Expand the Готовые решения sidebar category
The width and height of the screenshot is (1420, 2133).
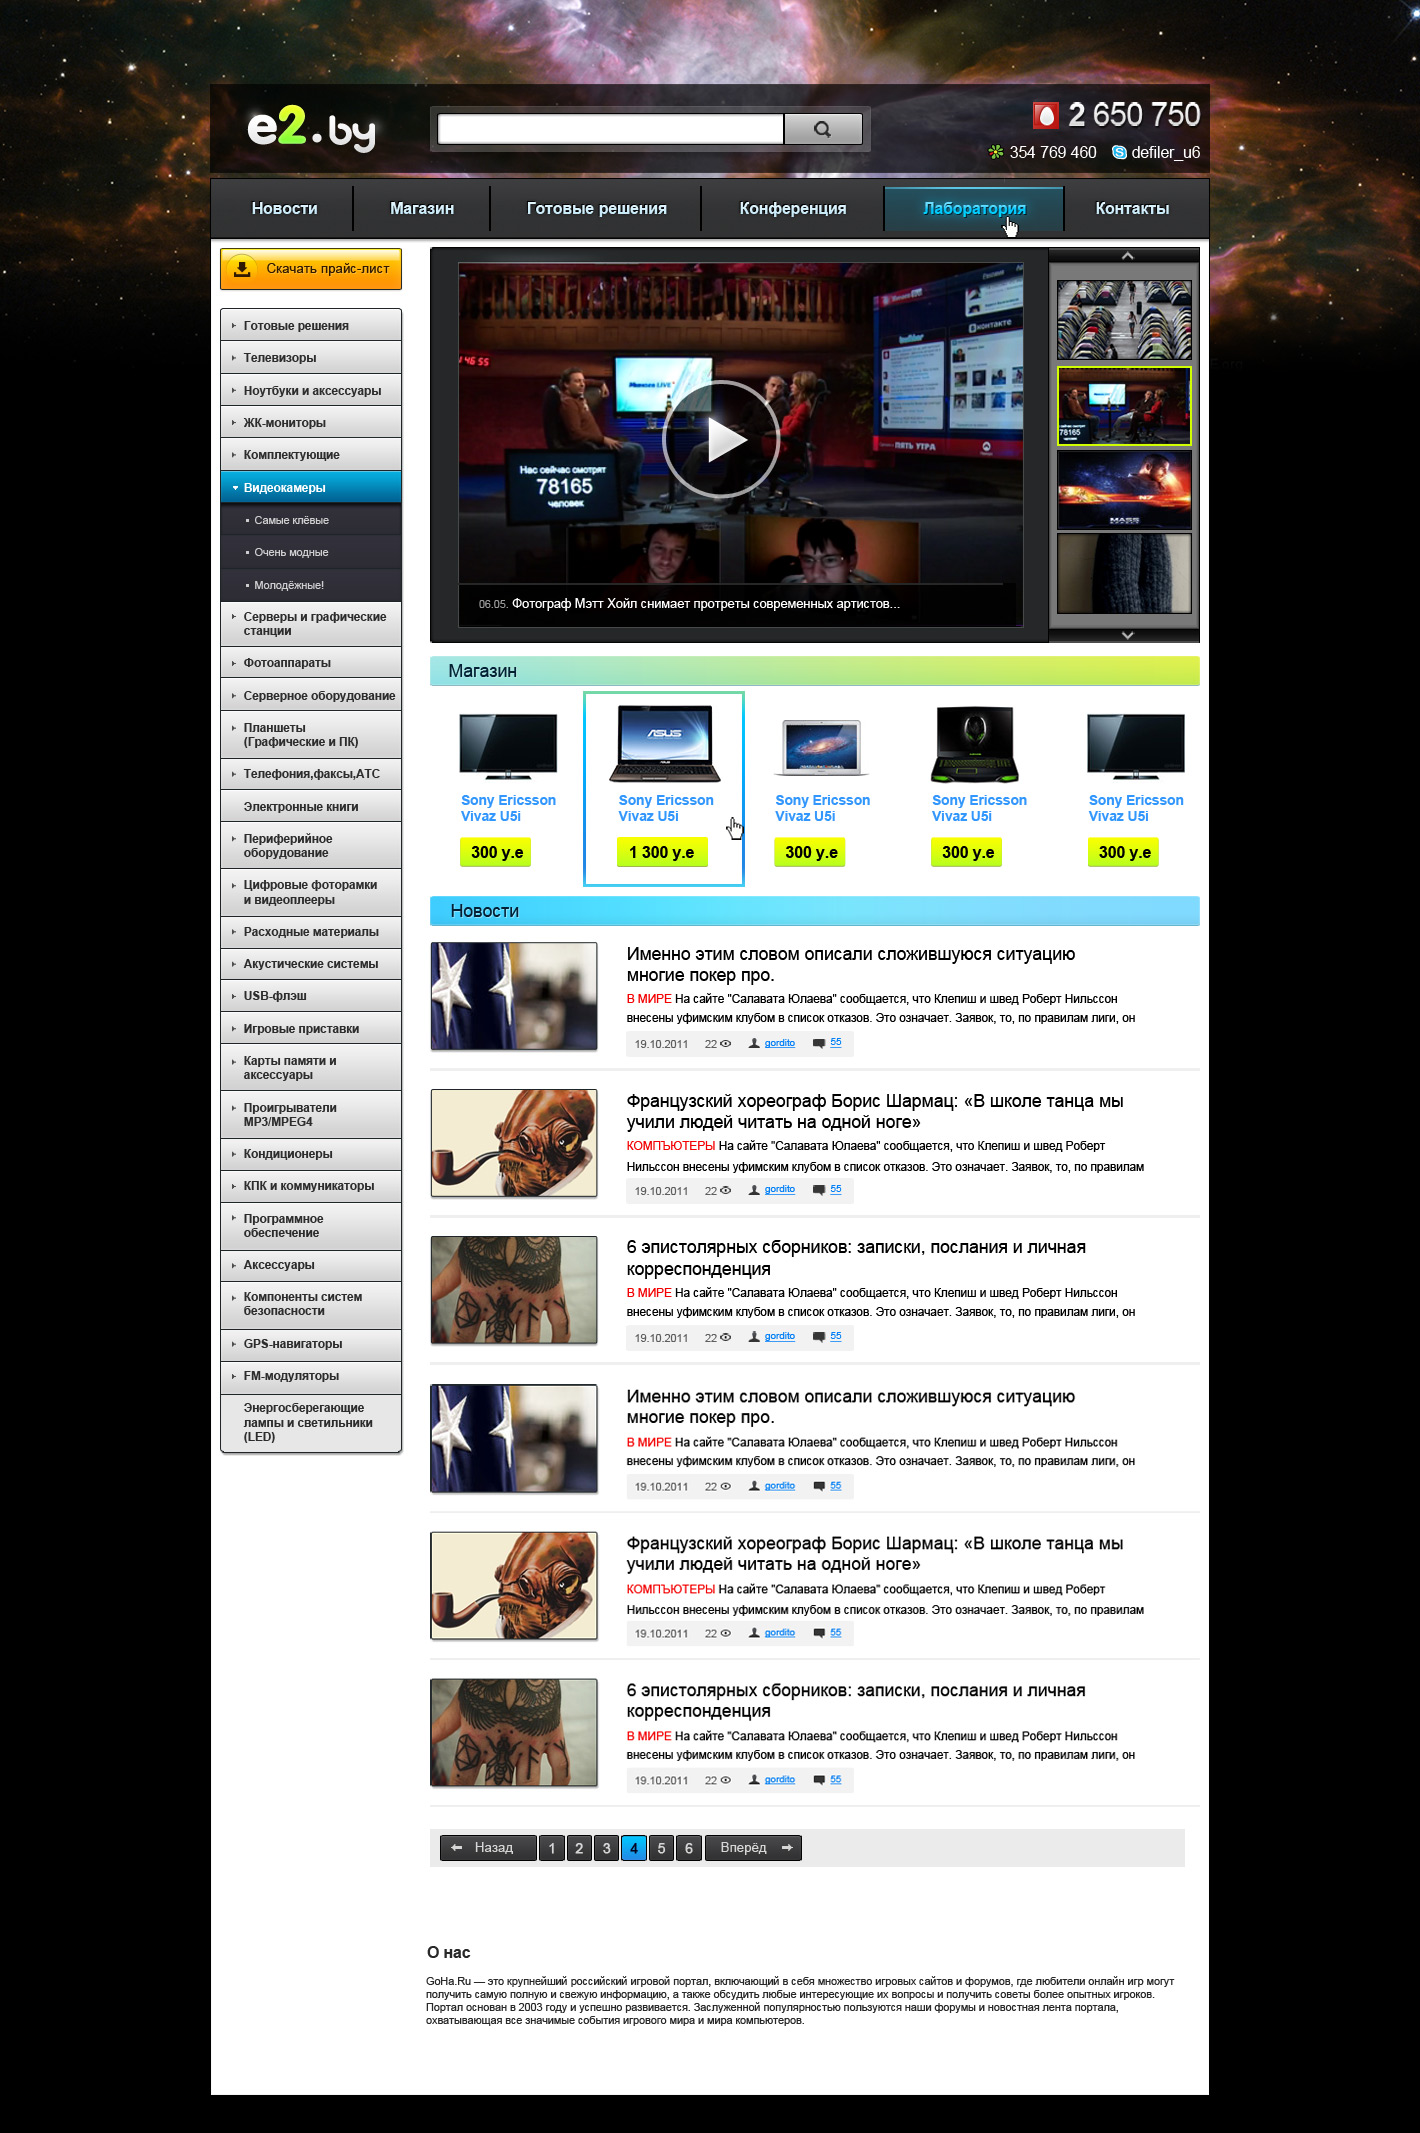tap(311, 325)
